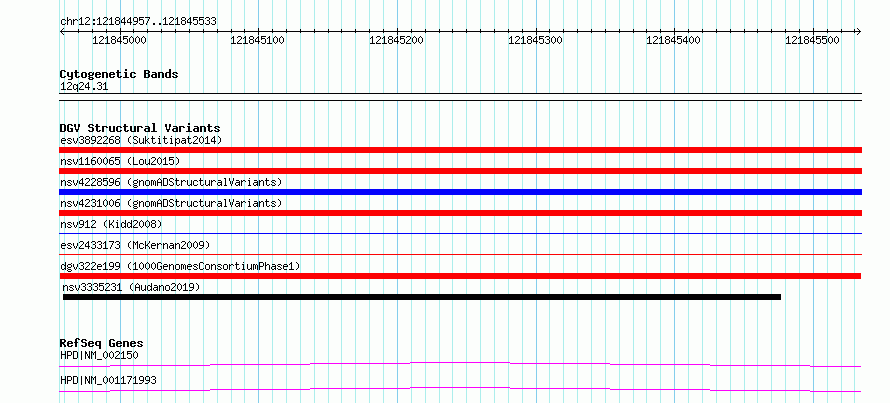Select the magenta track under HPD|NM_001171993

coord(460,389)
